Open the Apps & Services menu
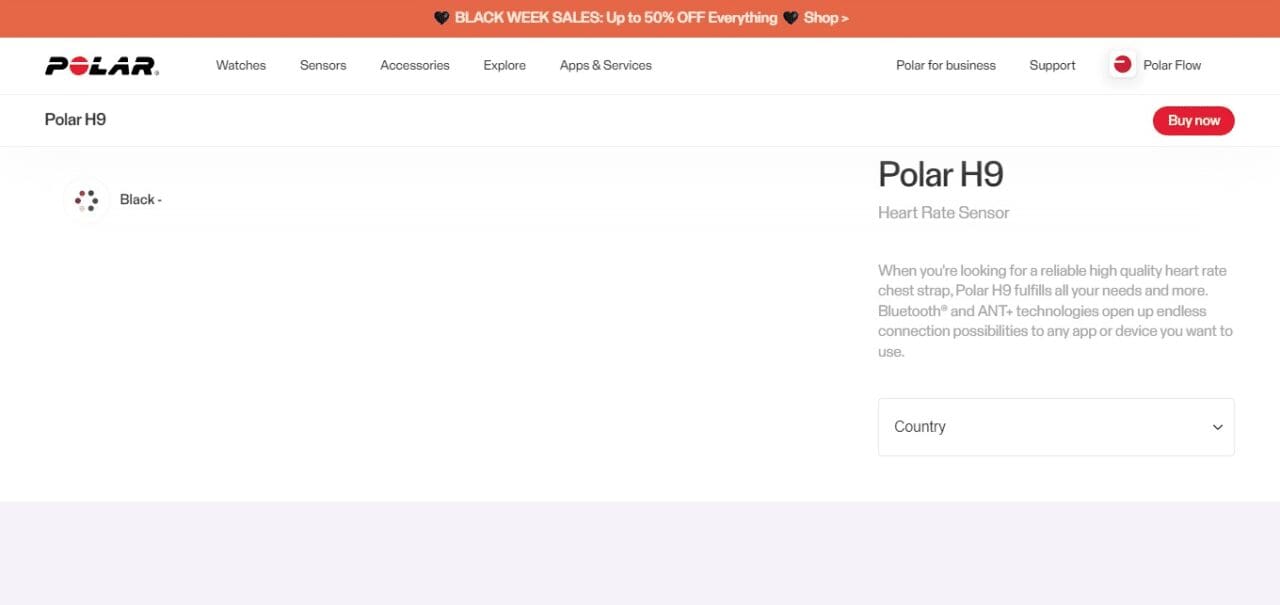1280x605 pixels. tap(606, 65)
